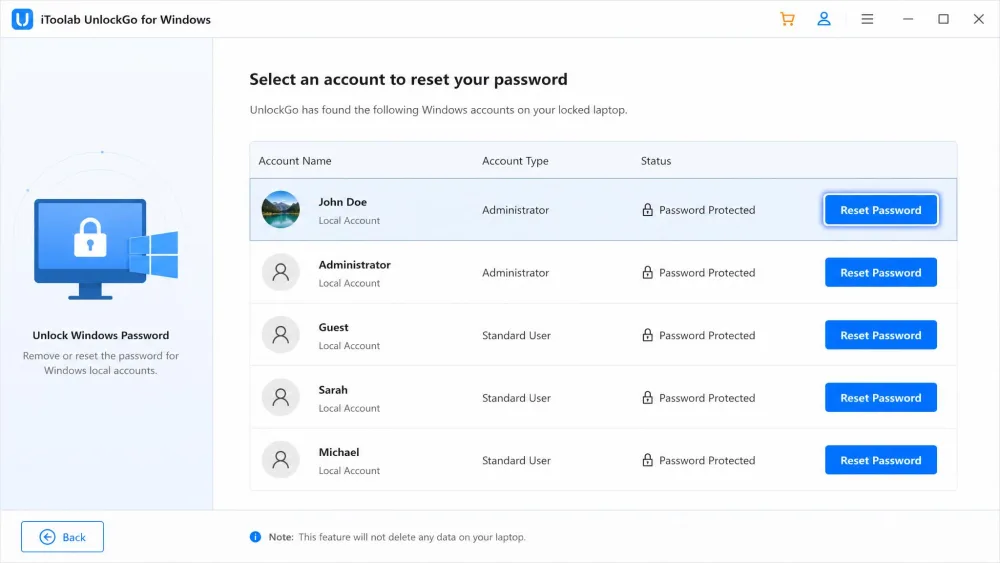Click Standard User type in Sarah's row
The width and height of the screenshot is (1000, 563).
point(516,398)
